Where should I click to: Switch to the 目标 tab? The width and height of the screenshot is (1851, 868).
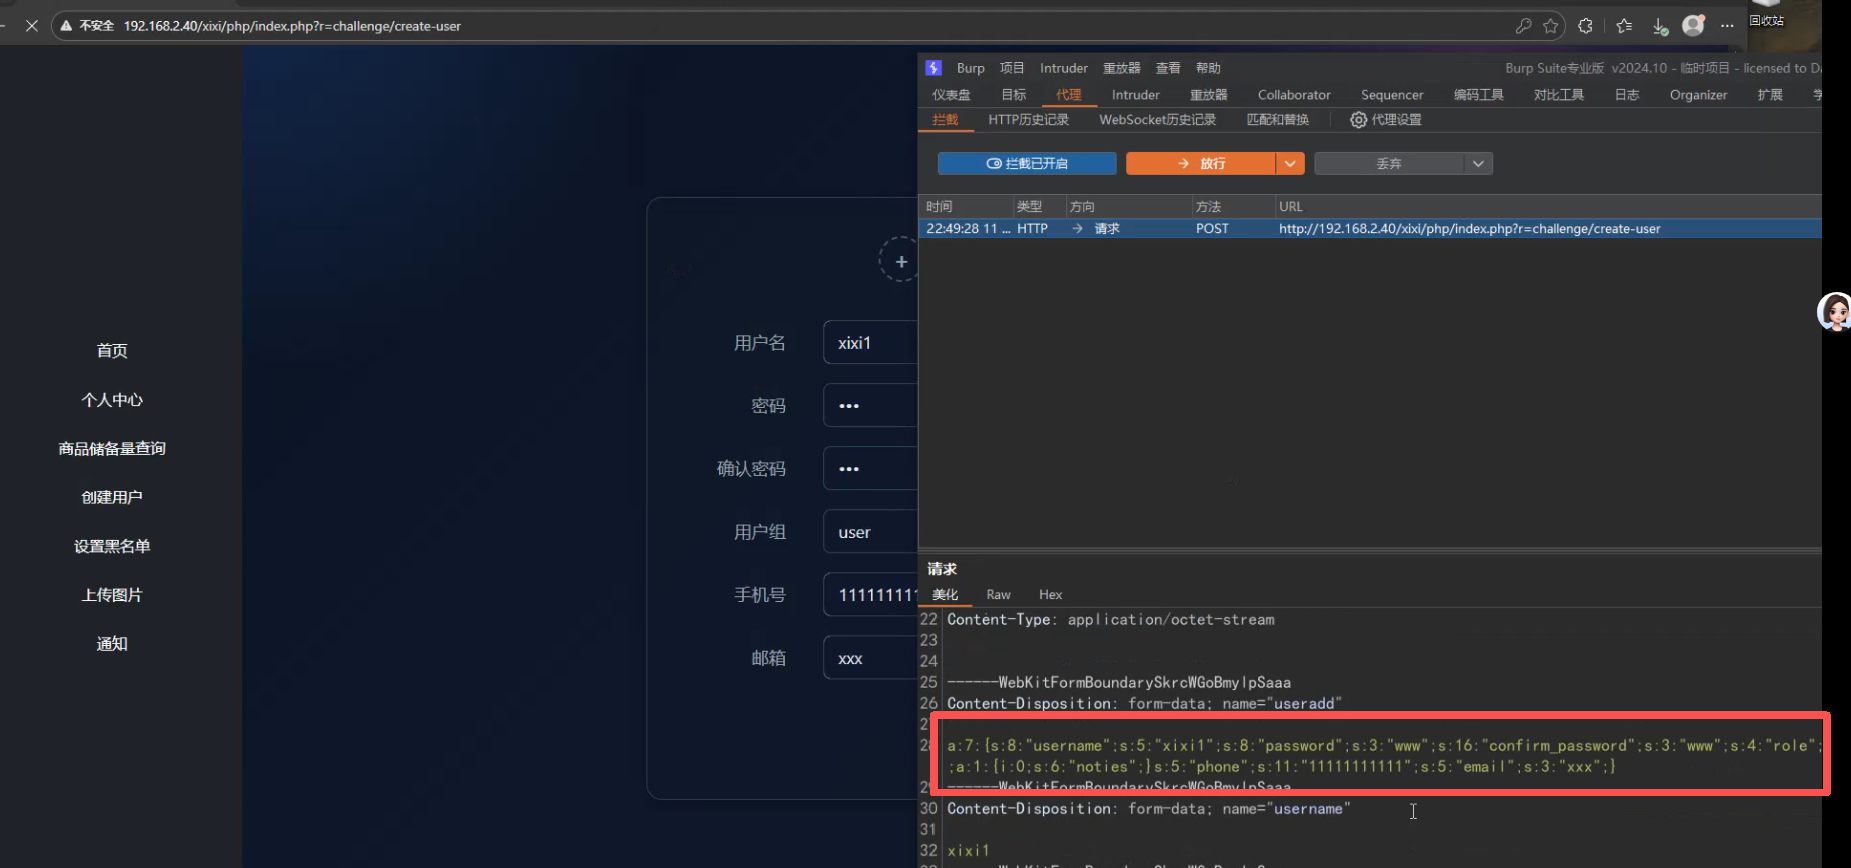click(1014, 95)
